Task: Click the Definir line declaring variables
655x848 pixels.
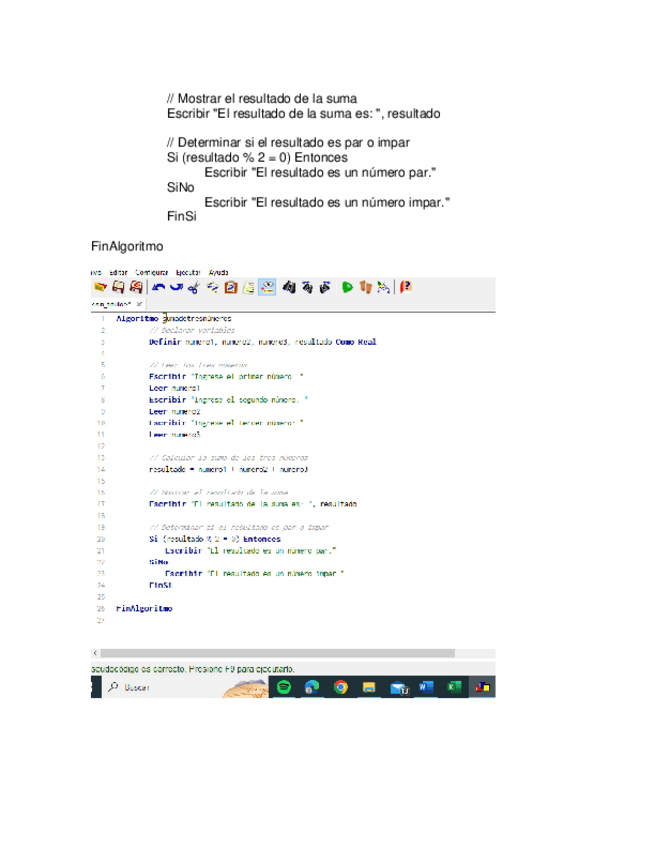Action: pyautogui.click(x=262, y=342)
